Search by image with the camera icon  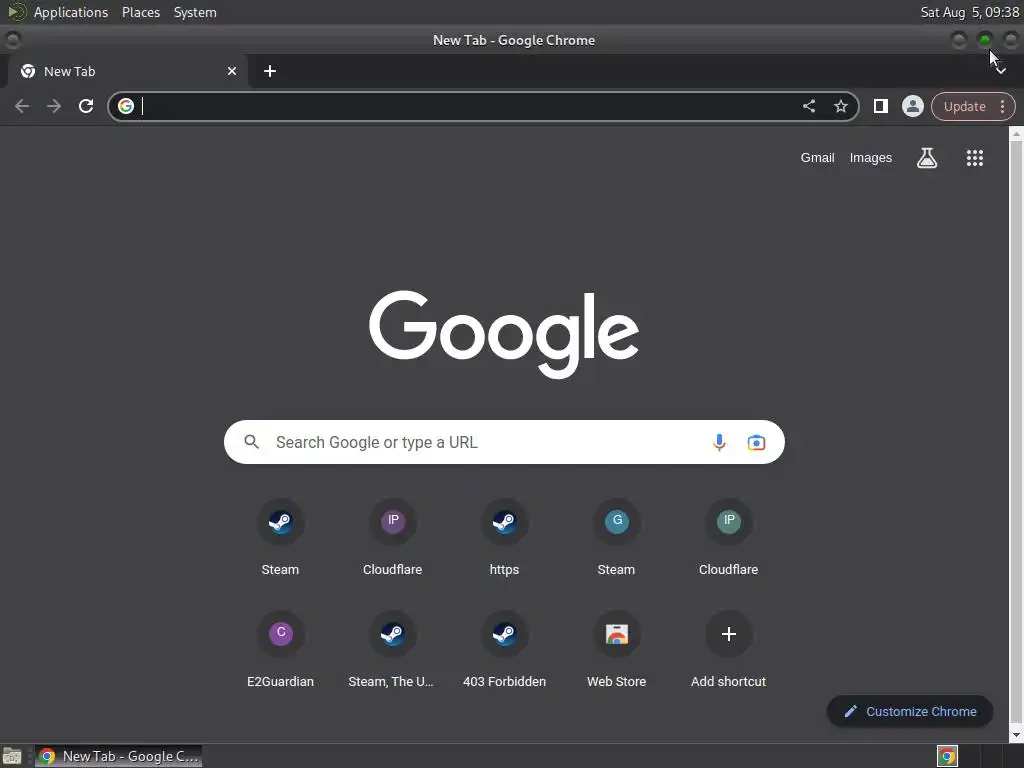tap(756, 442)
